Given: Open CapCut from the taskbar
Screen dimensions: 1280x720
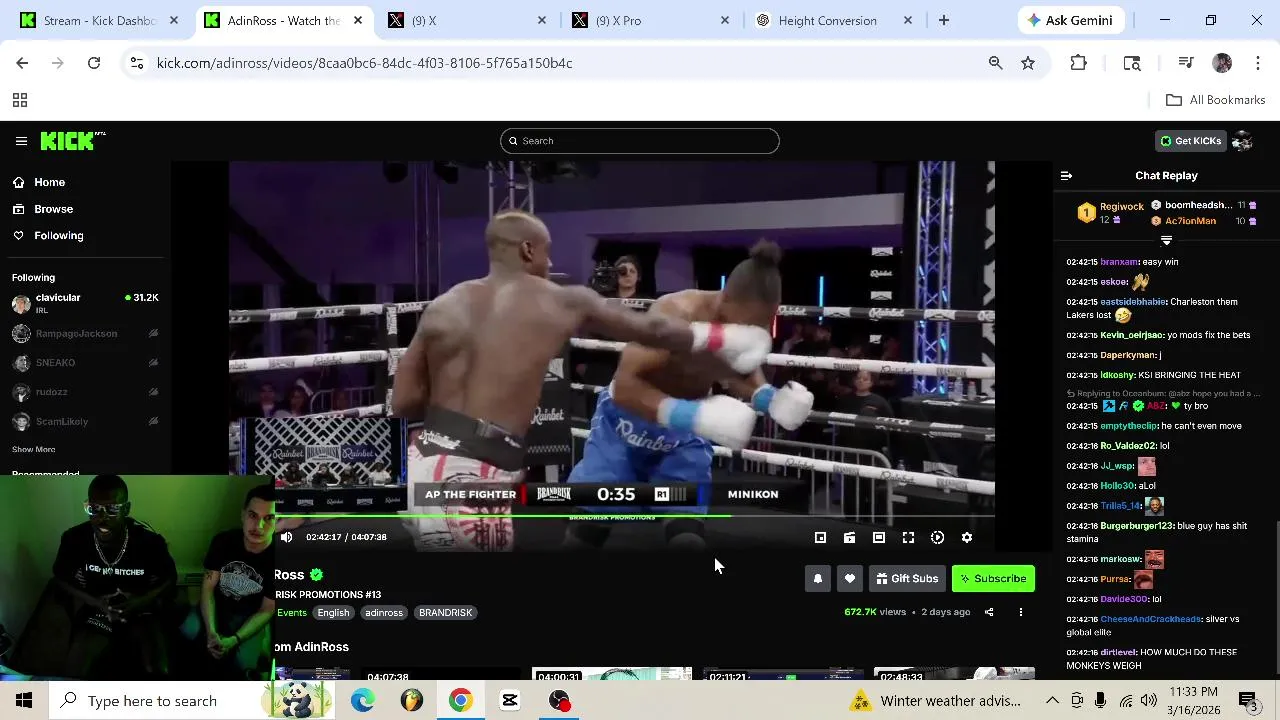Looking at the screenshot, I should 510,701.
